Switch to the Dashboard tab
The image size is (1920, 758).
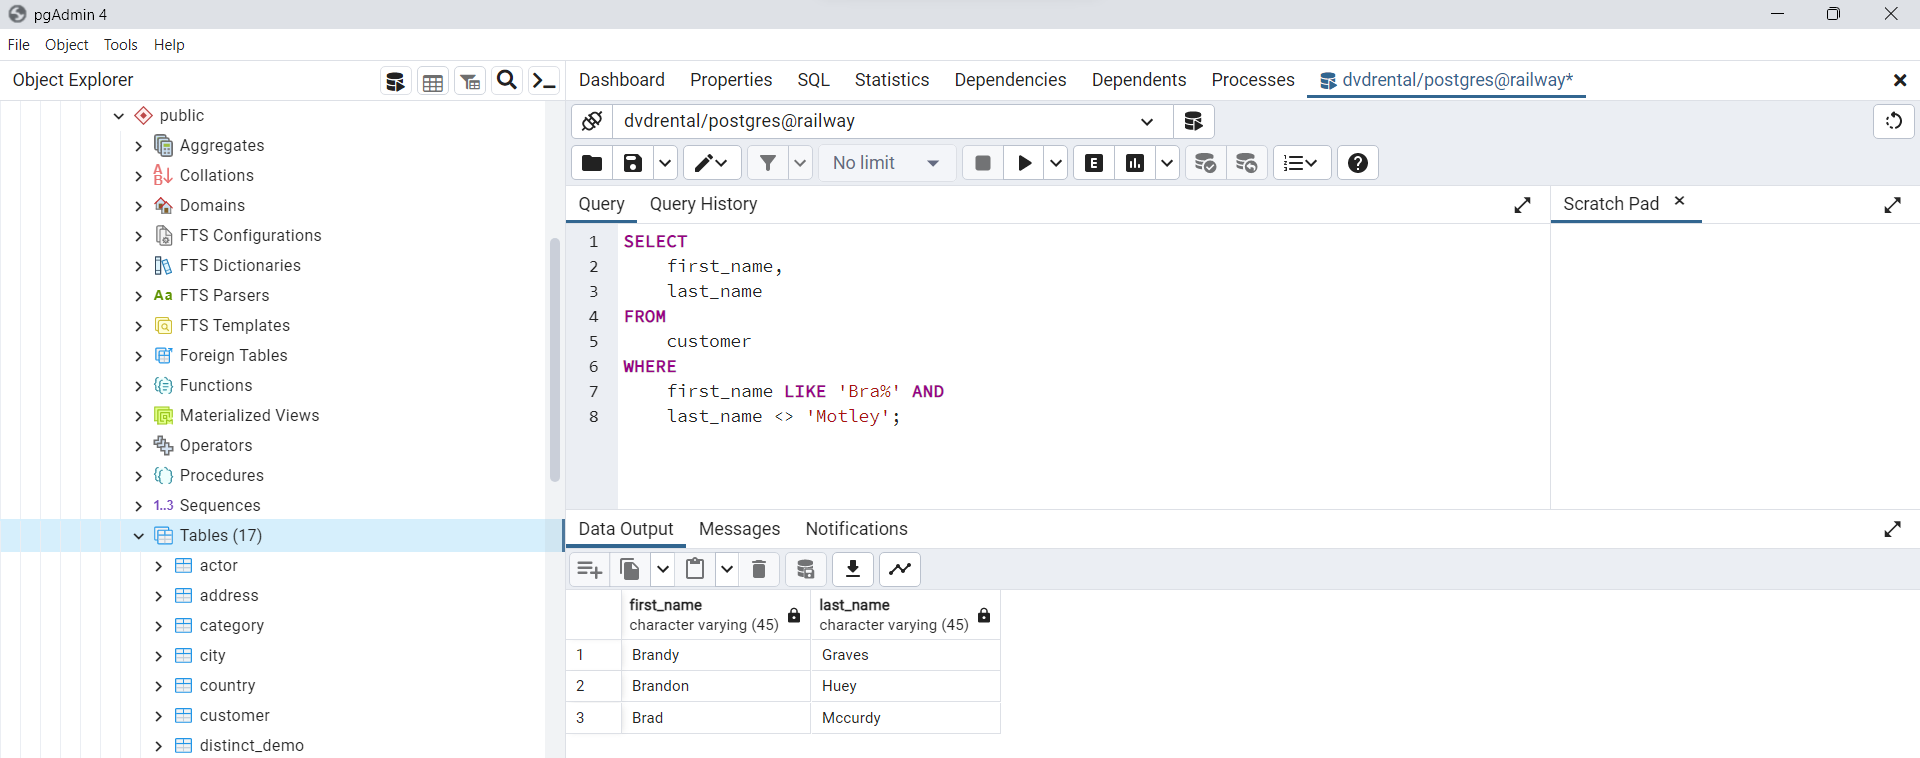tap(621, 80)
